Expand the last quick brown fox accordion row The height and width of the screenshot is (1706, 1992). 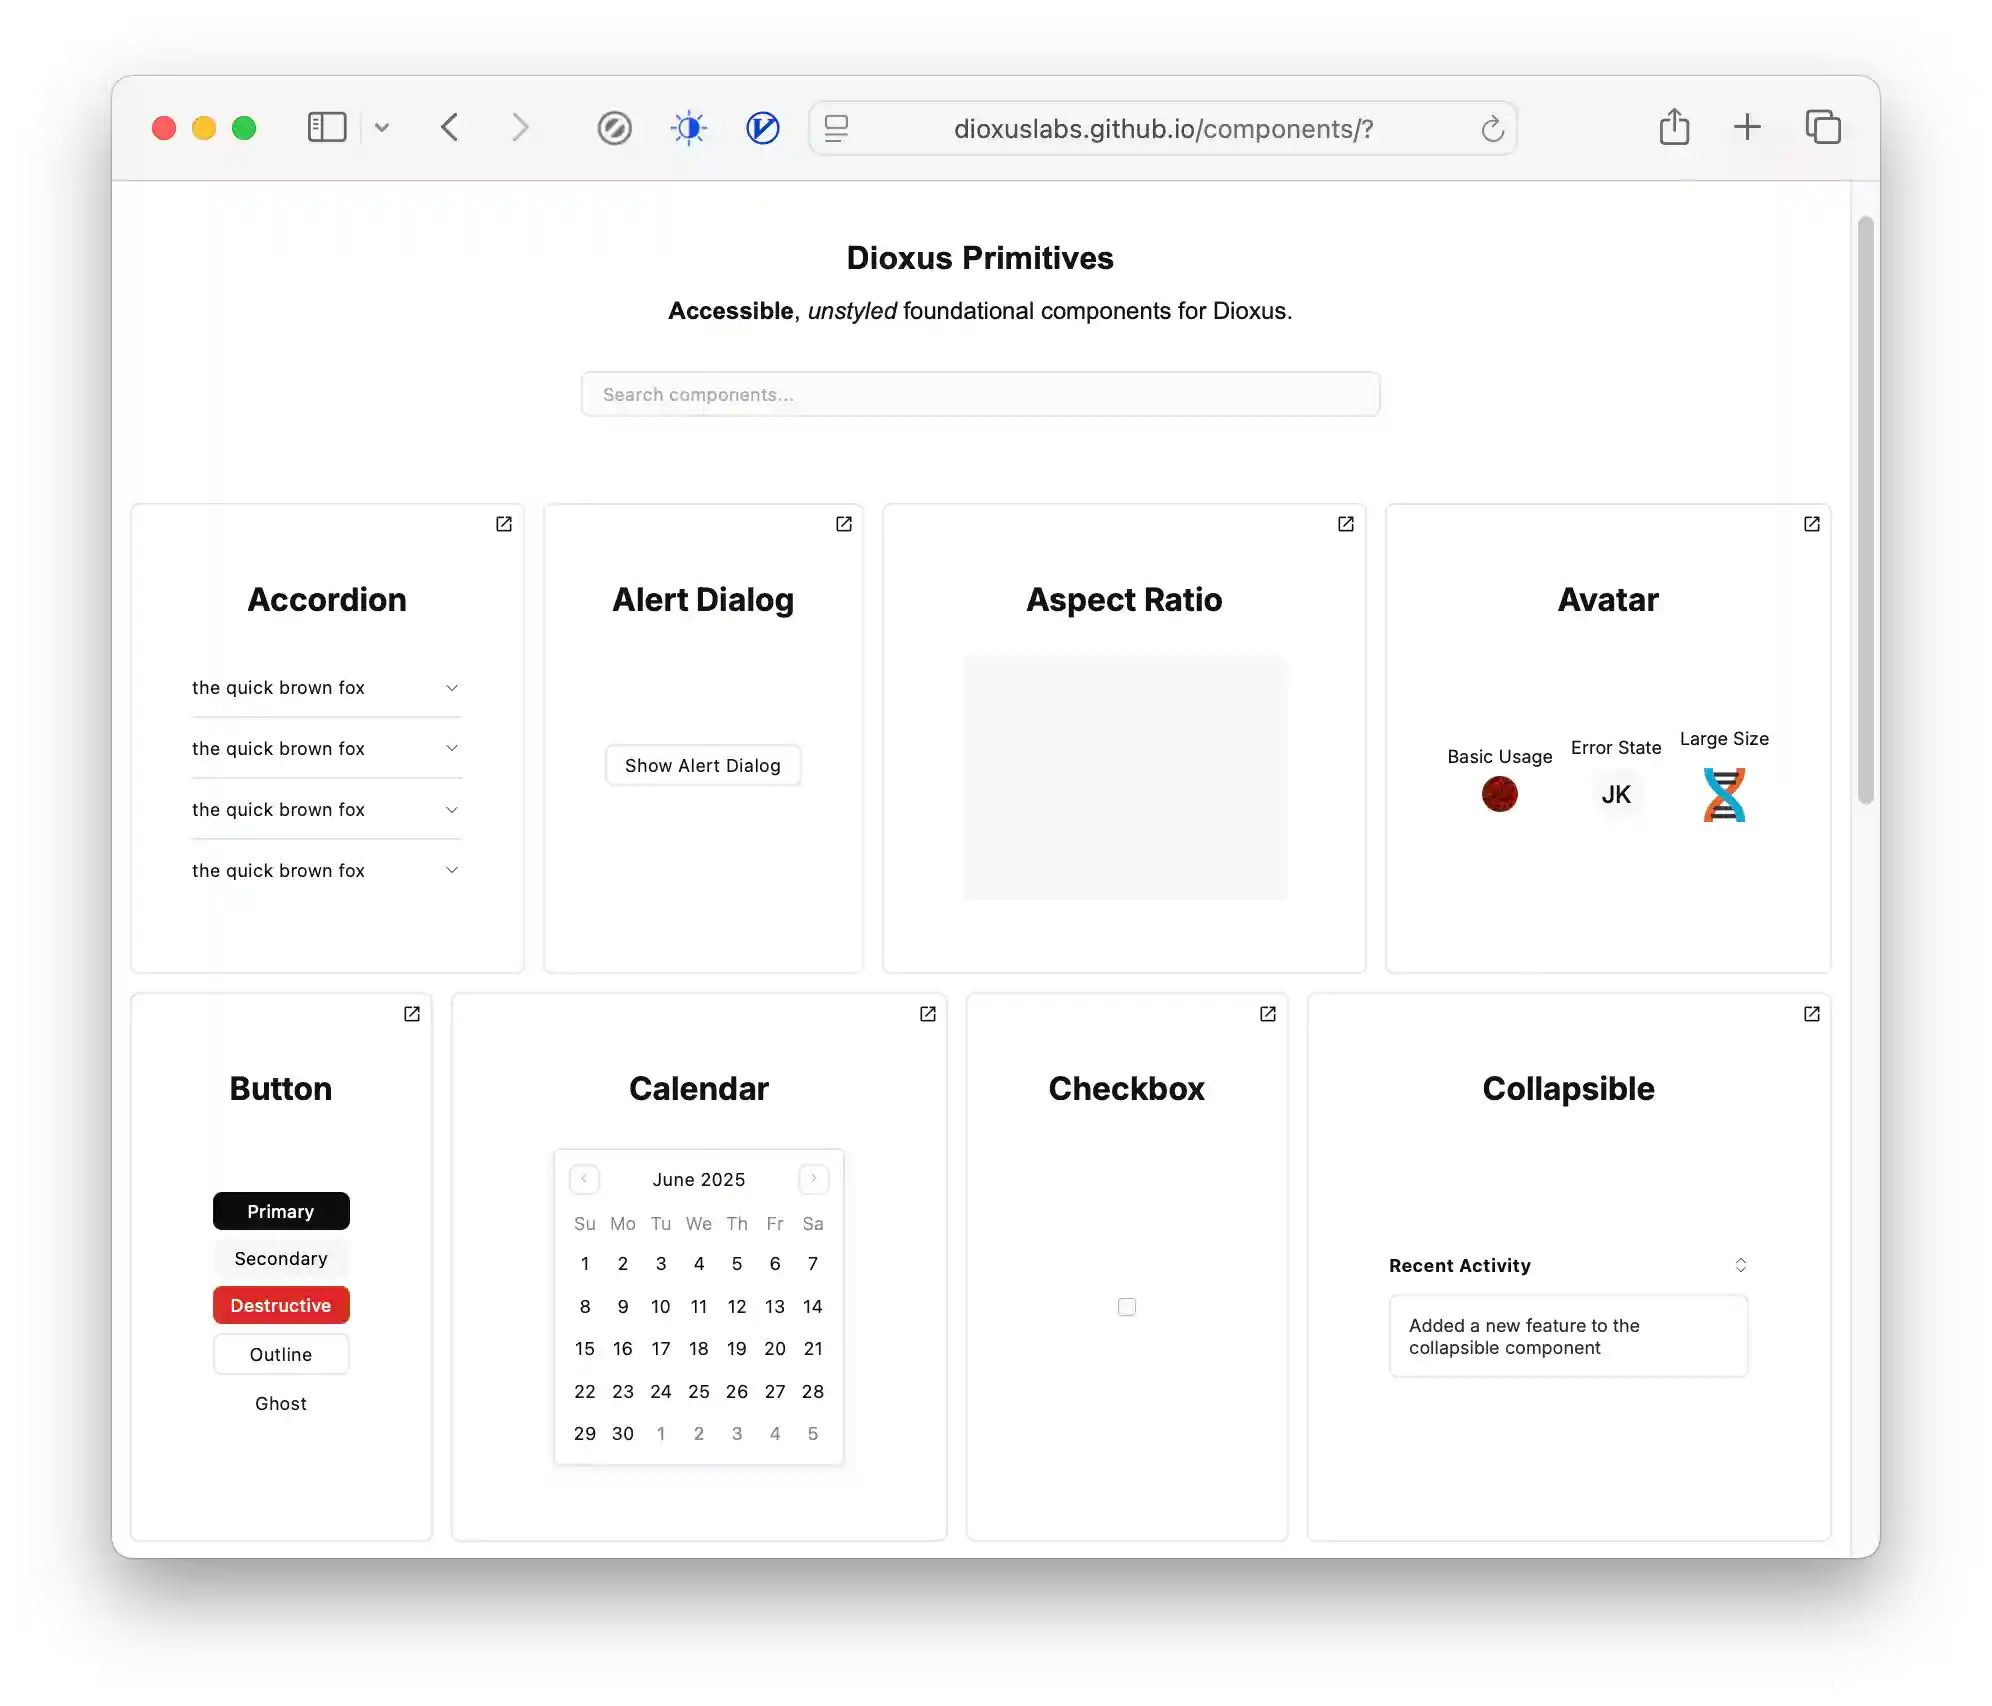[x=326, y=871]
